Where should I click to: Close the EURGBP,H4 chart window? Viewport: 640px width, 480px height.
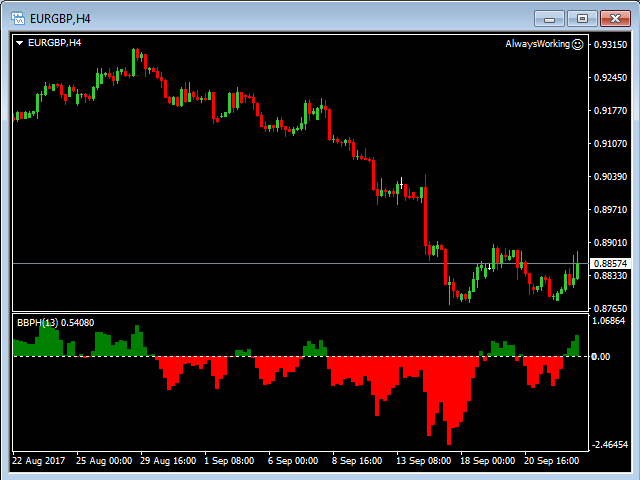click(613, 18)
